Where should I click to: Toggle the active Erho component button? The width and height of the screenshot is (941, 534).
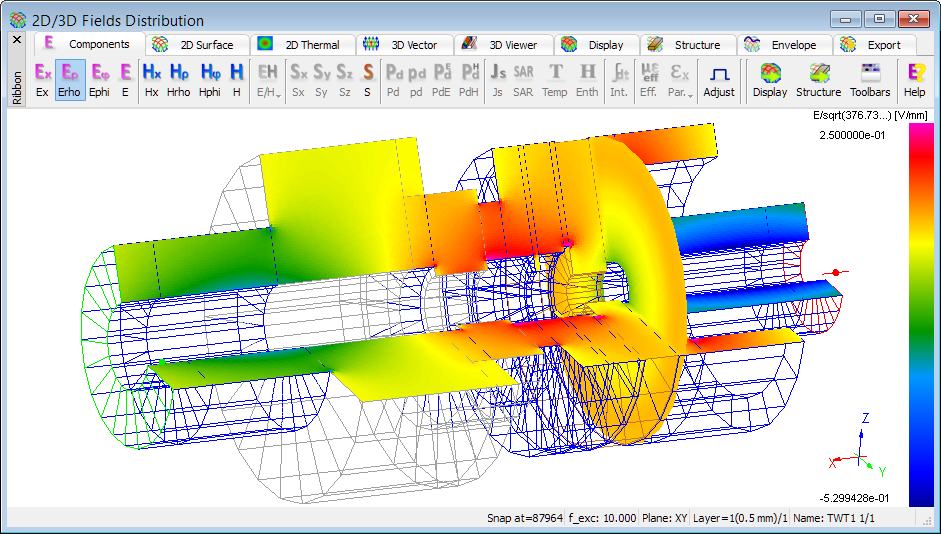pos(70,80)
